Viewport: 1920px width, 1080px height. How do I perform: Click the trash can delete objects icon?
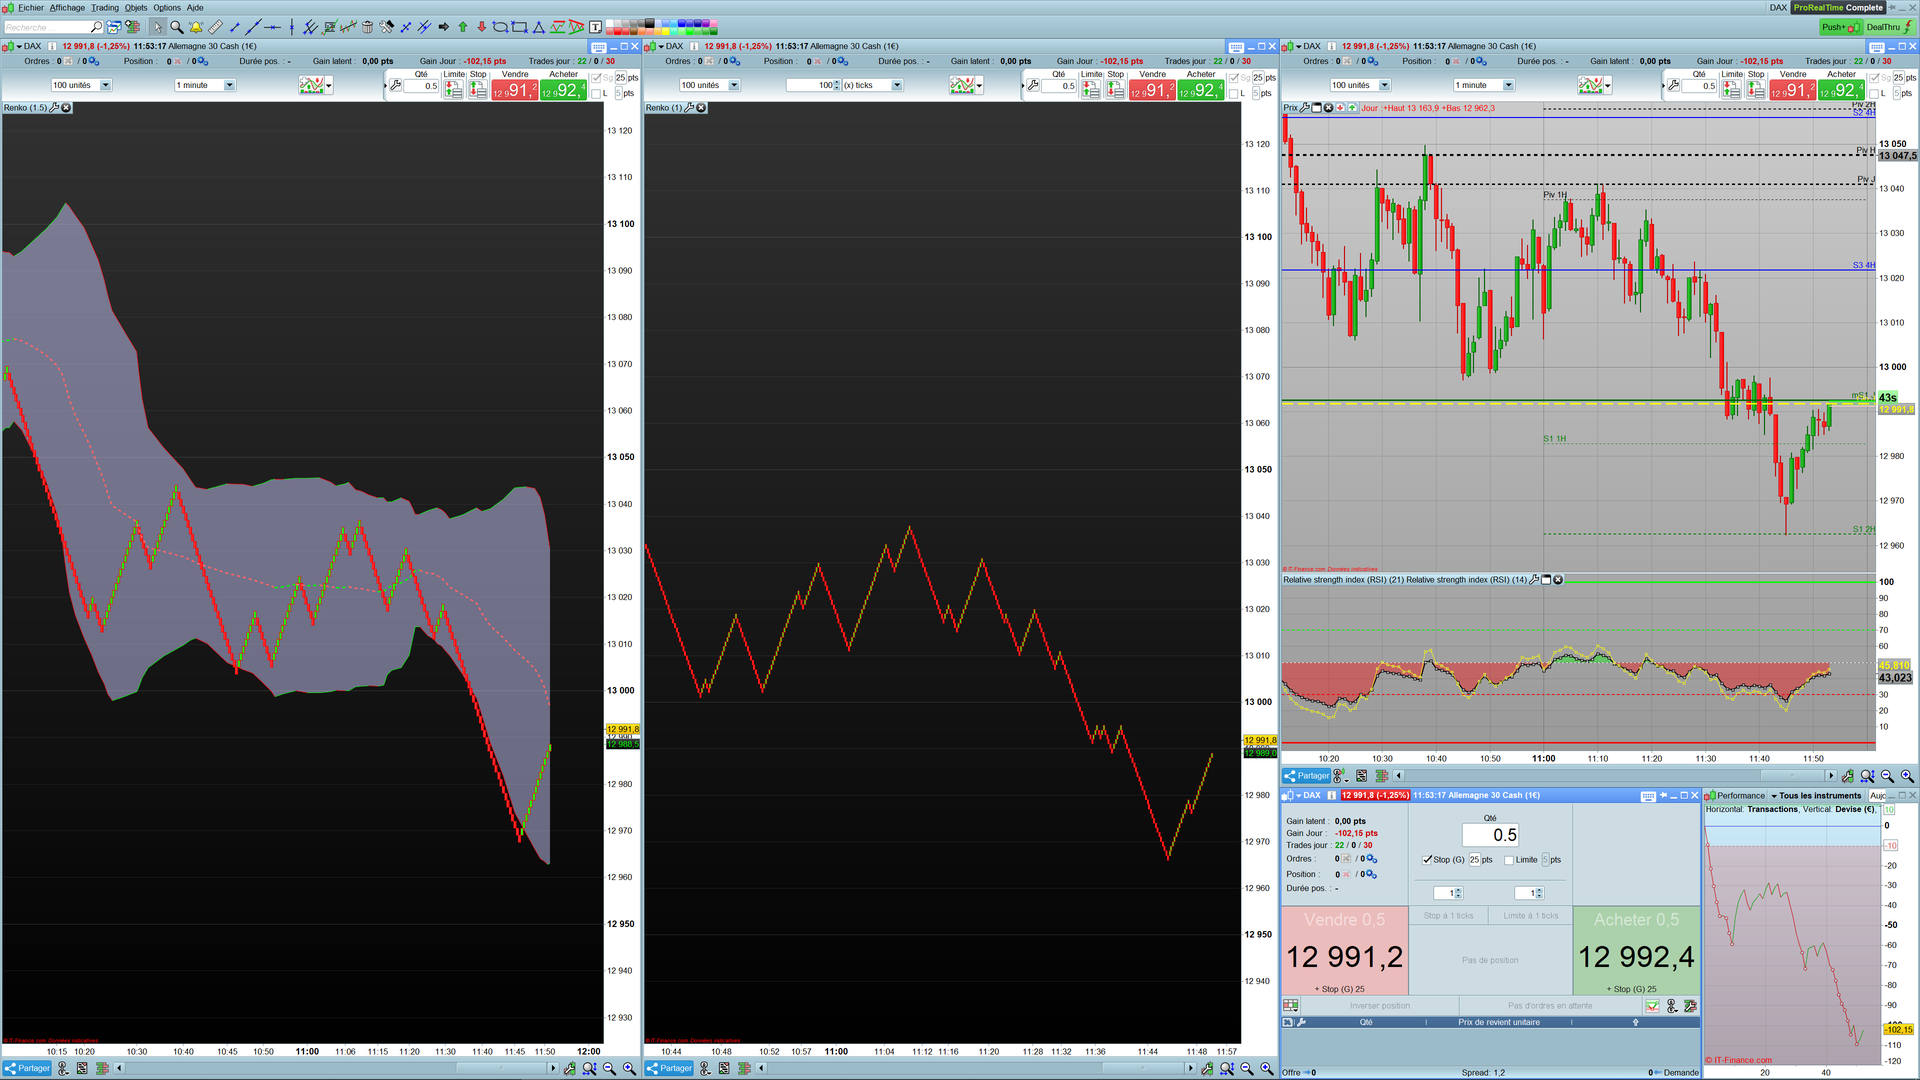click(x=367, y=27)
